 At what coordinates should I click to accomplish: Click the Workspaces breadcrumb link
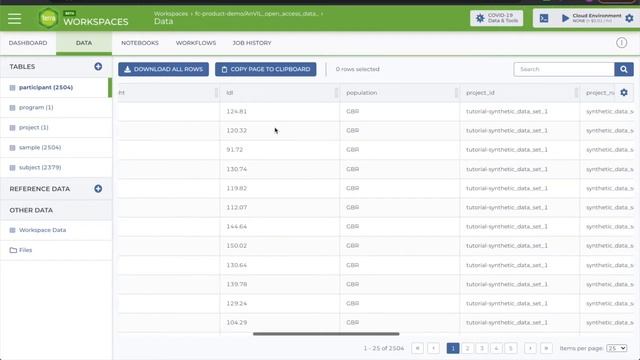171,13
